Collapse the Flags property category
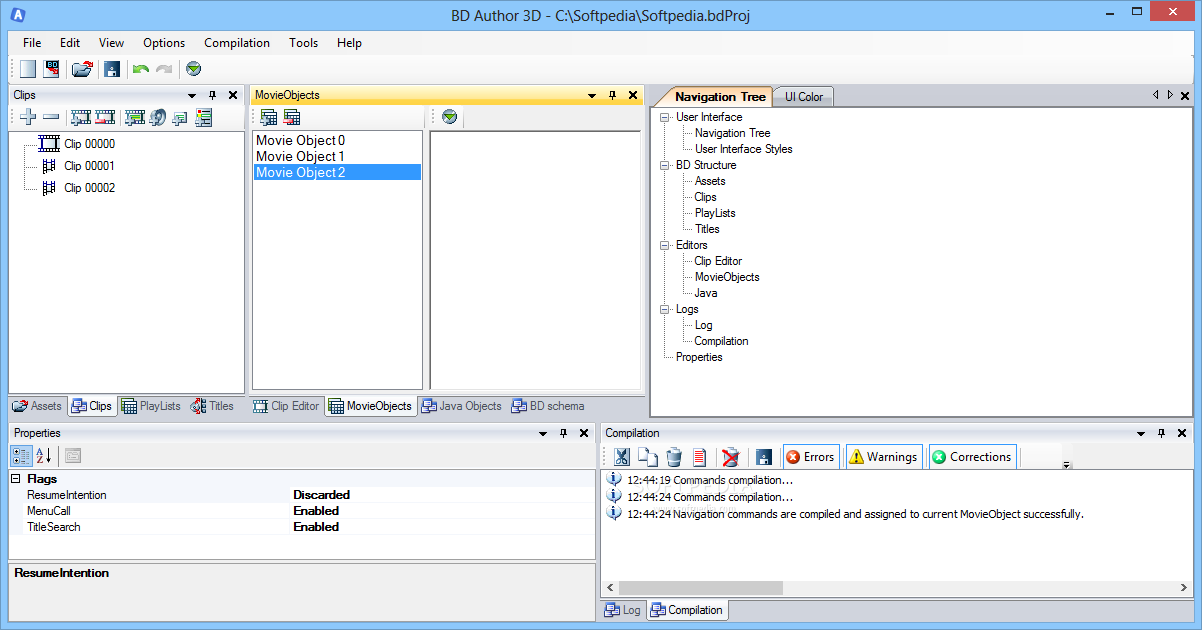This screenshot has width=1202, height=630. [x=16, y=479]
